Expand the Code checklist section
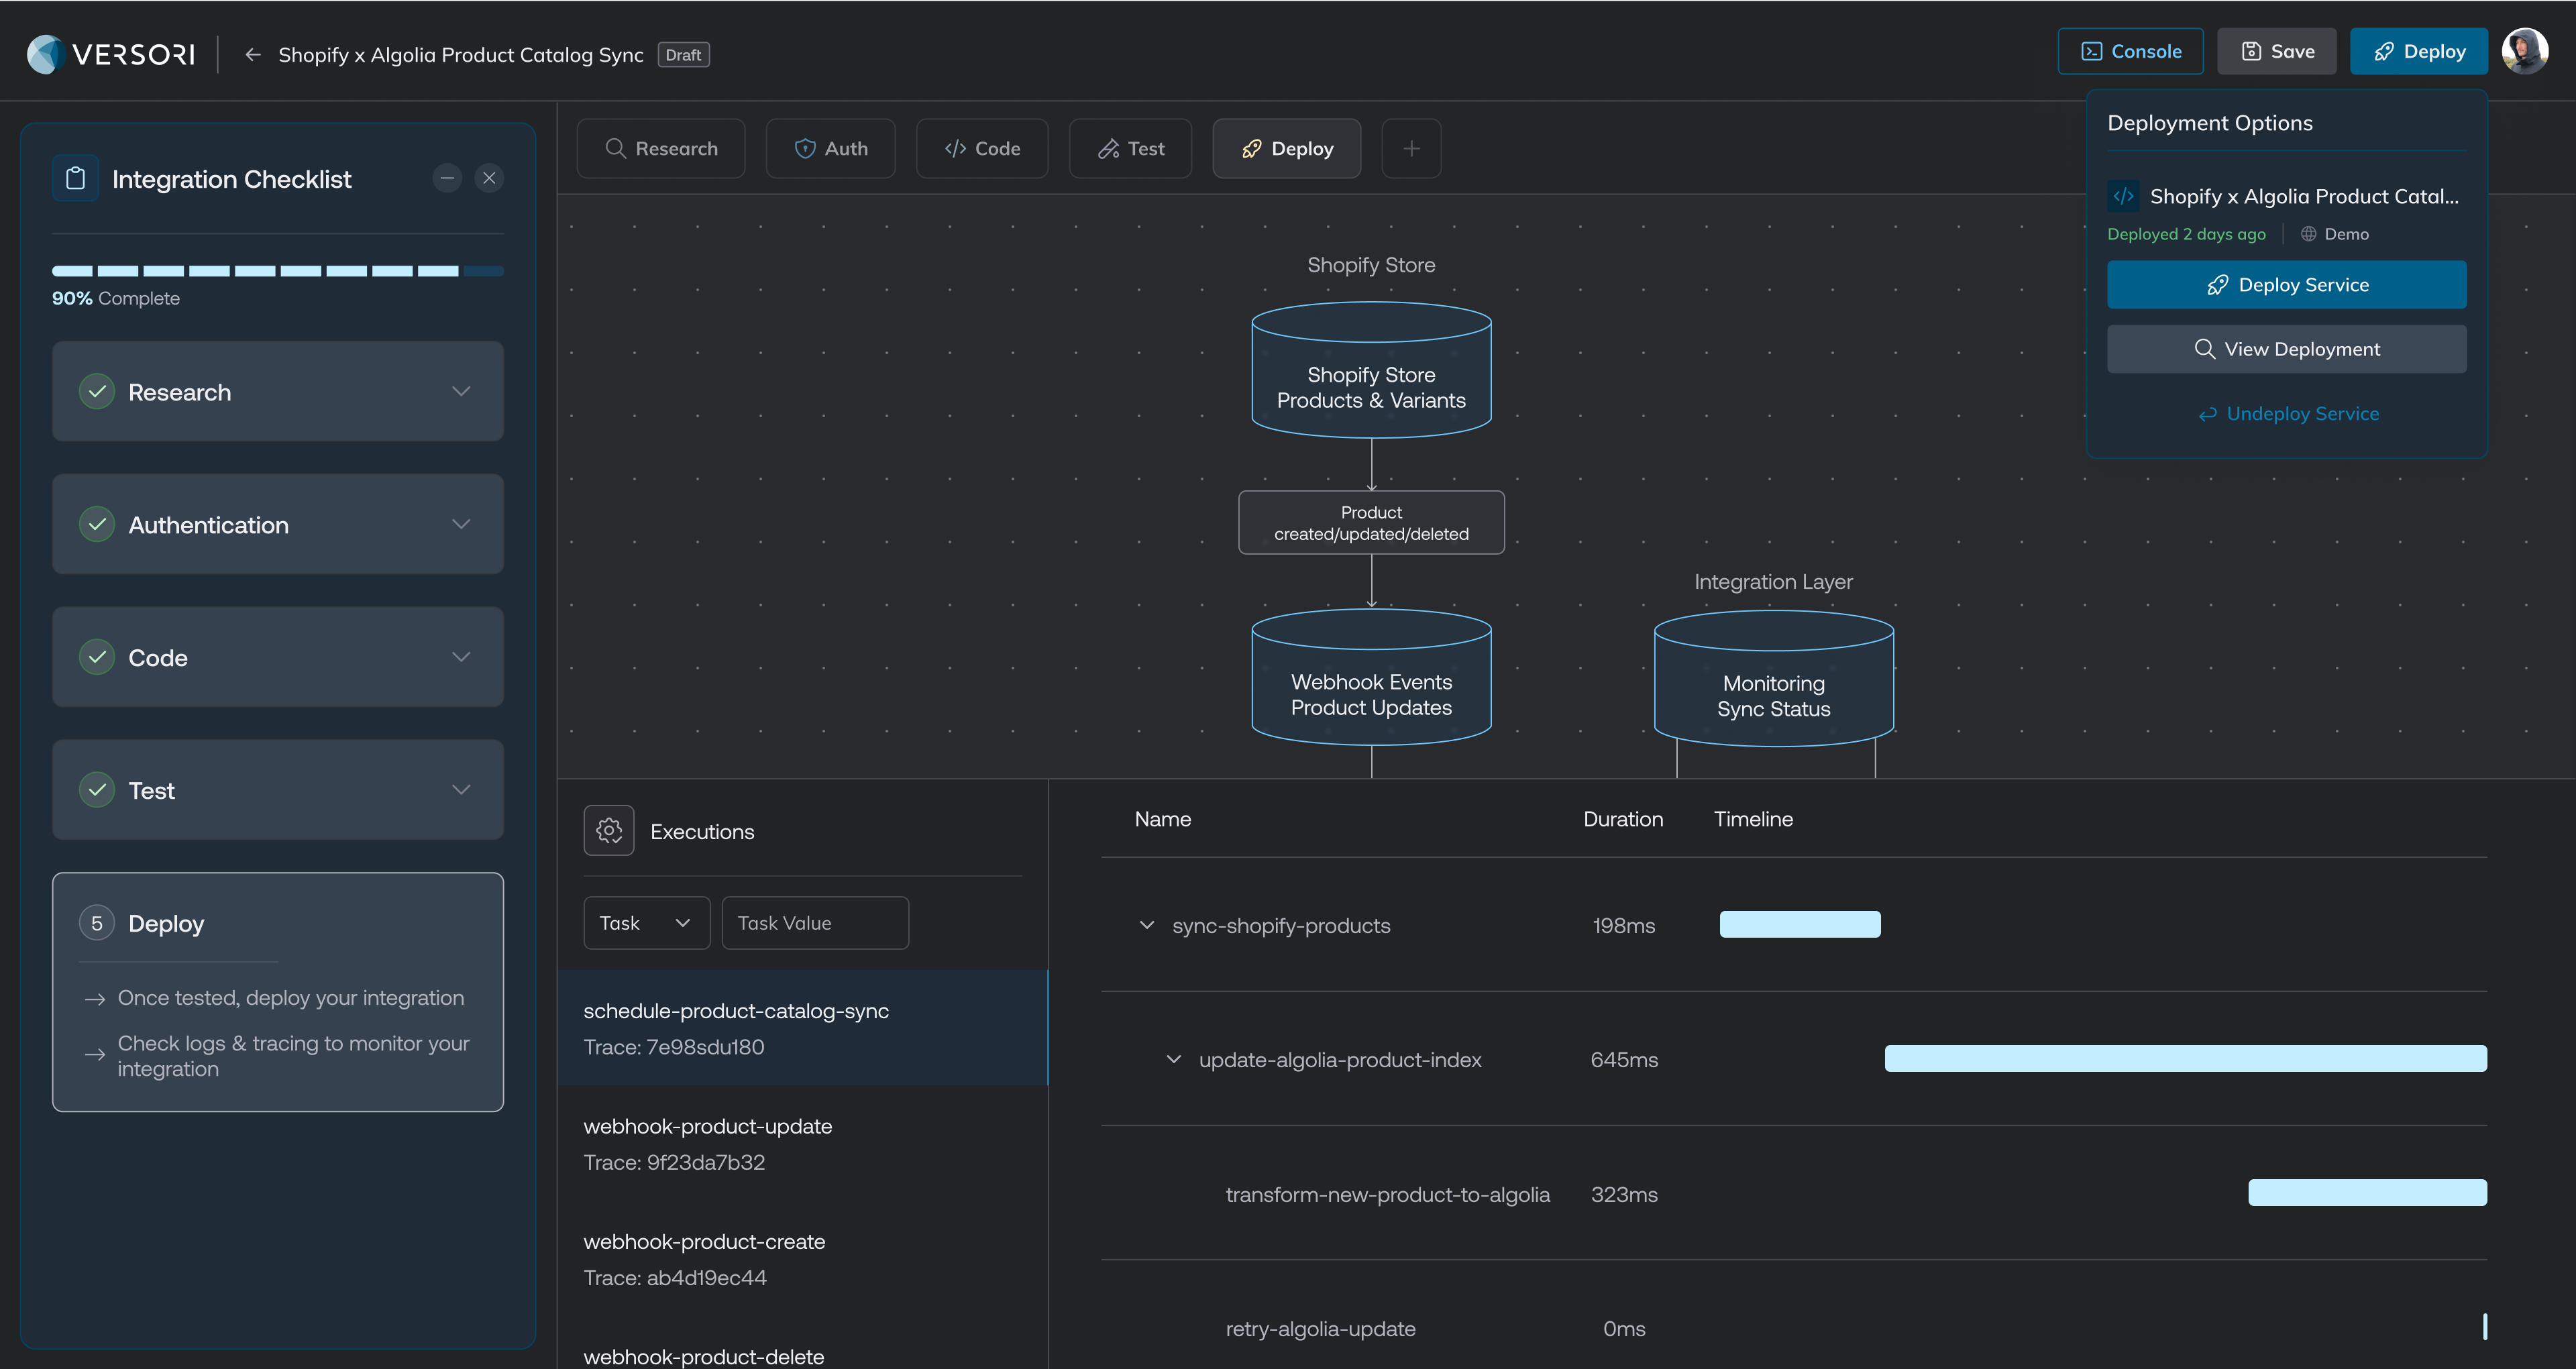This screenshot has width=2576, height=1369. pos(461,658)
